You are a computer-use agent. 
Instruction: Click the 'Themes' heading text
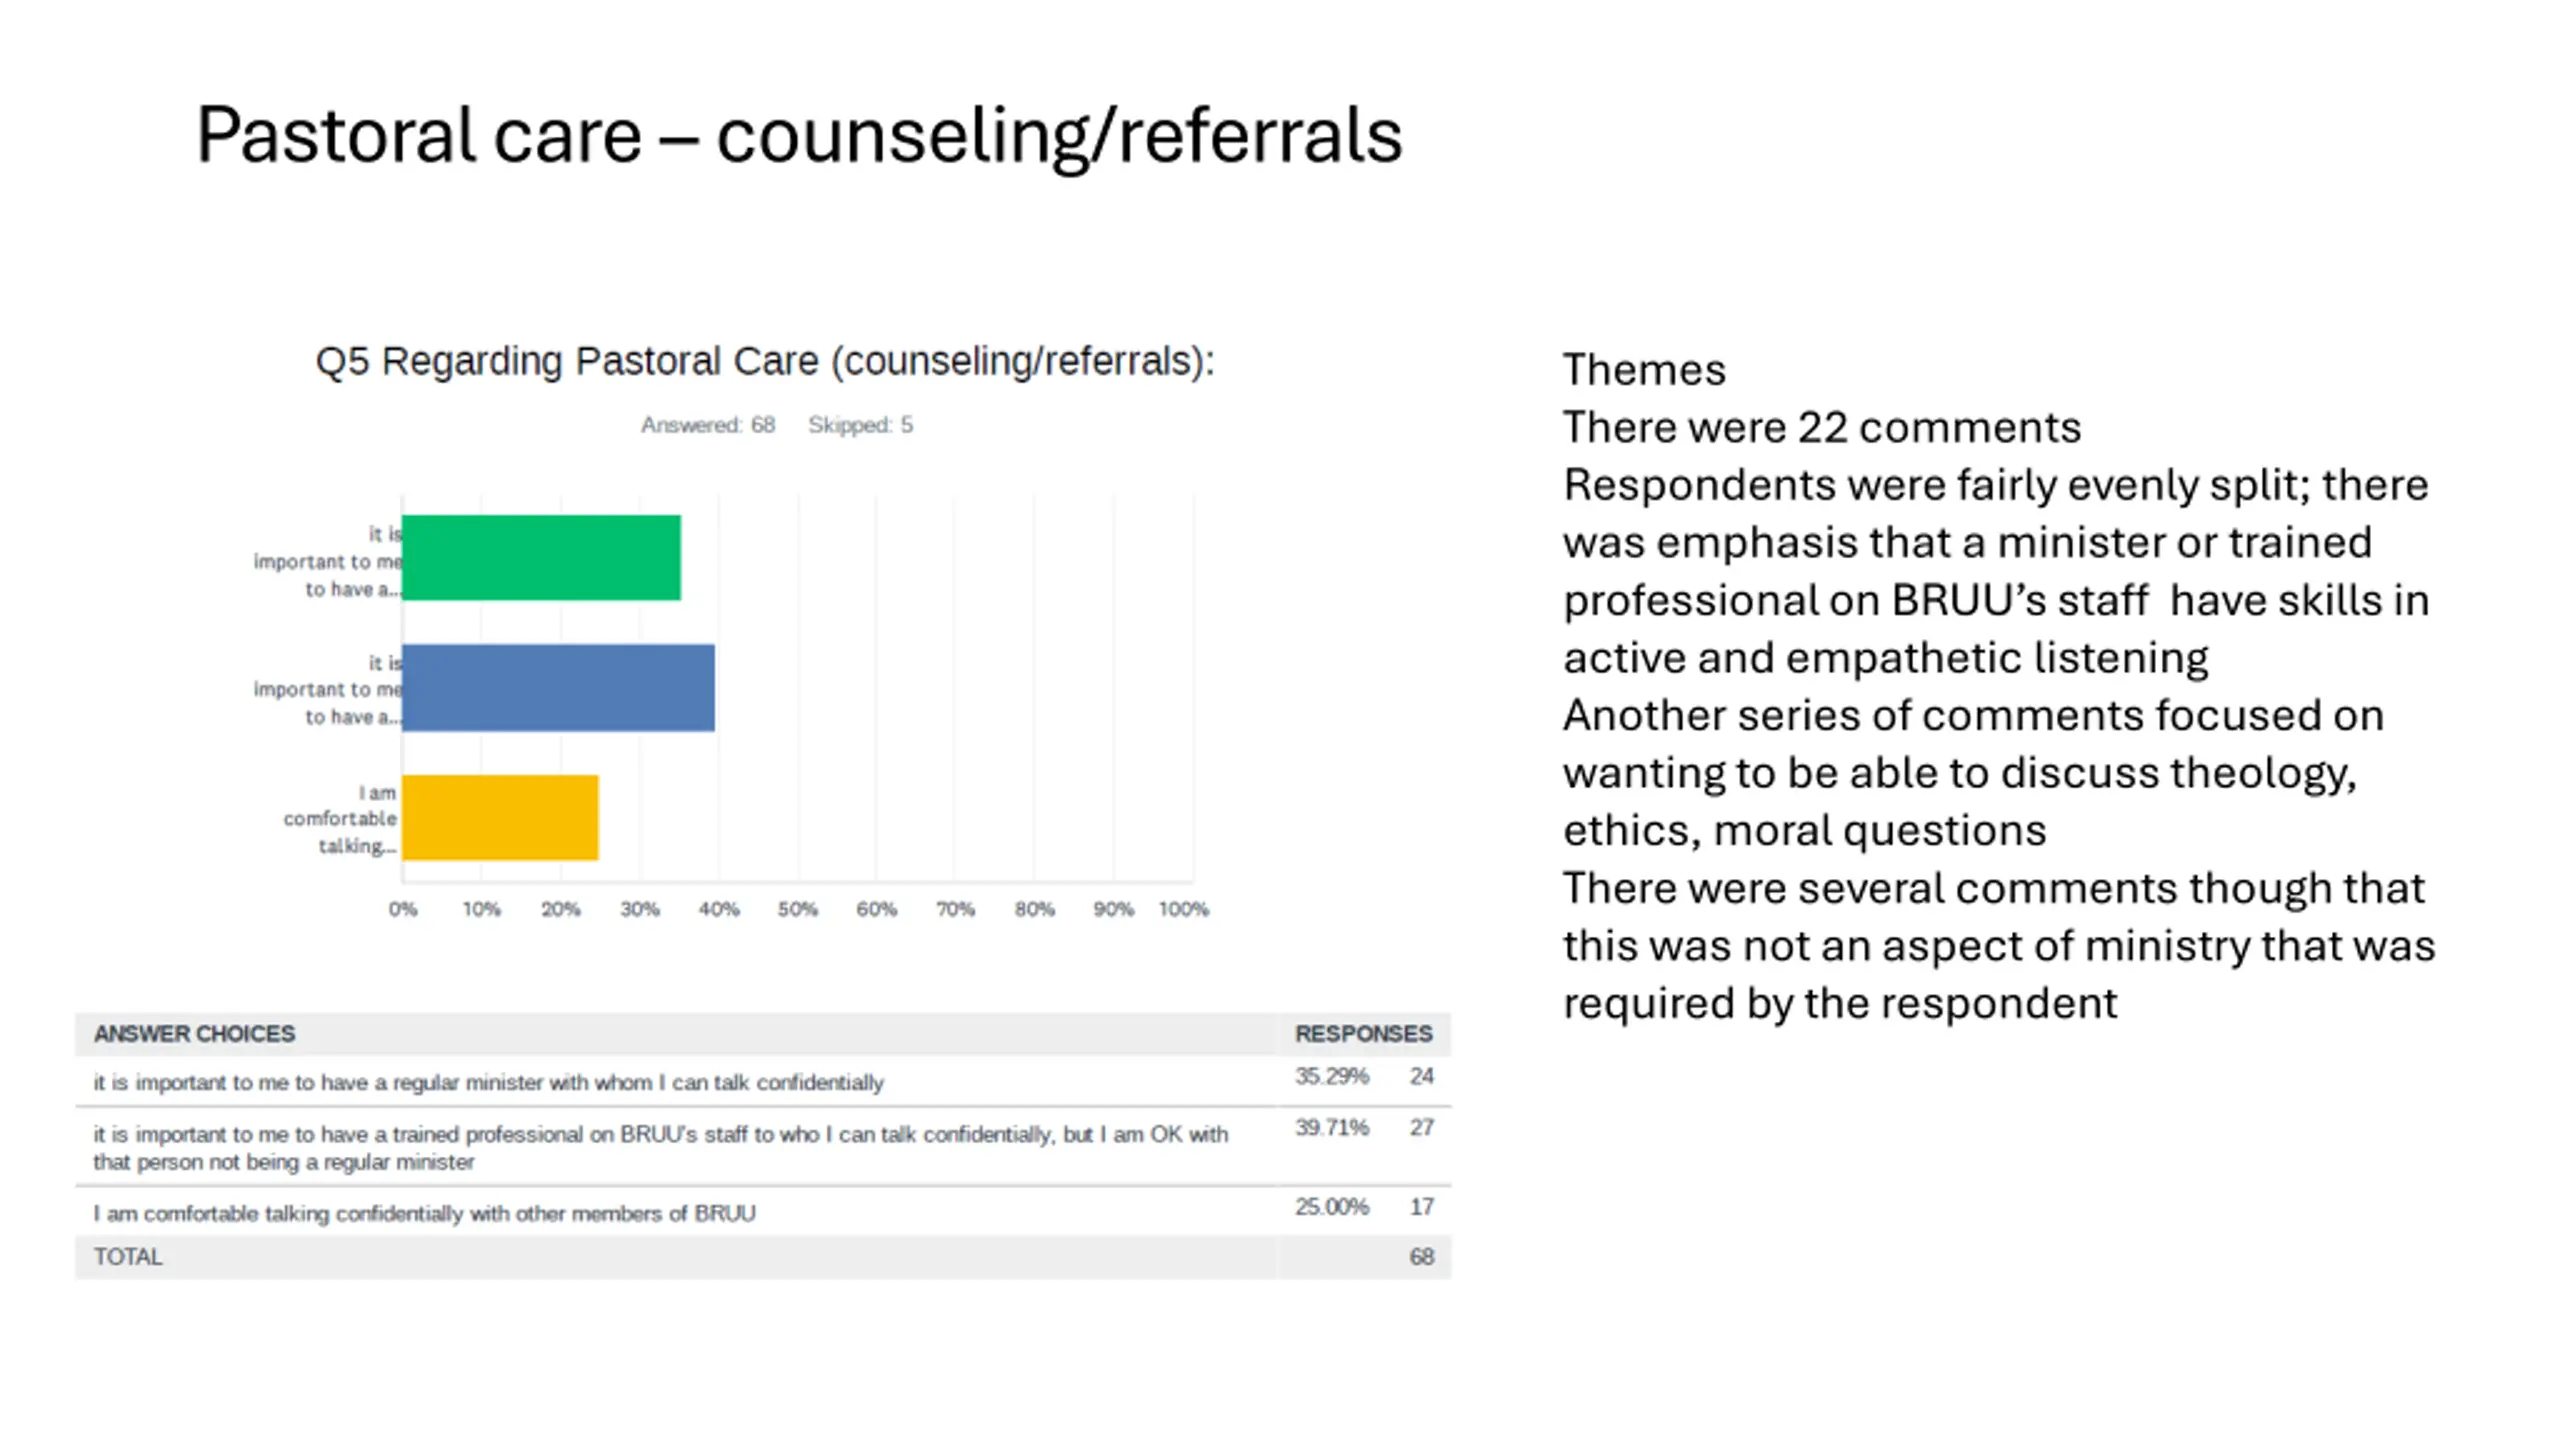pos(1644,370)
